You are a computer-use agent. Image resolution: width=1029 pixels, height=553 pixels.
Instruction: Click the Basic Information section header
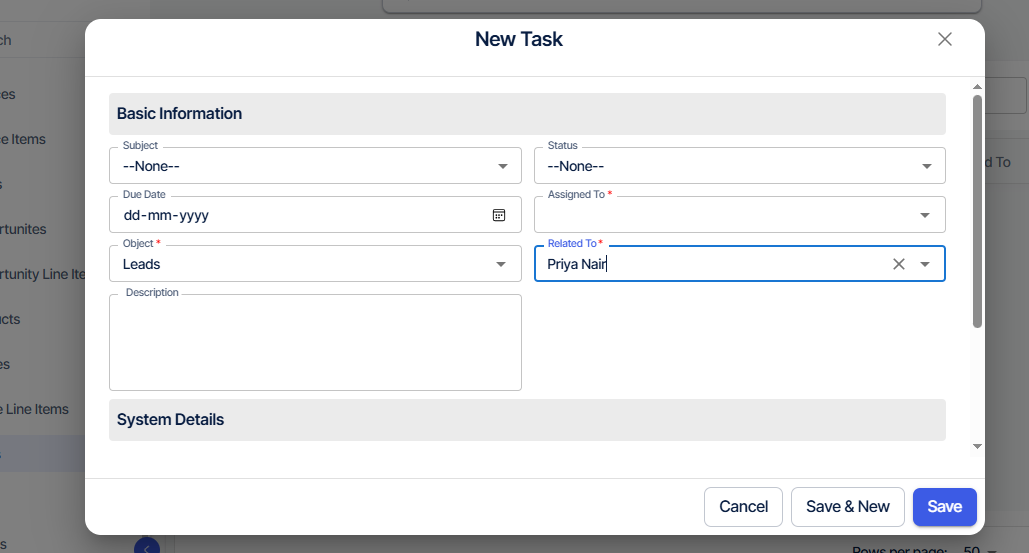pos(527,113)
